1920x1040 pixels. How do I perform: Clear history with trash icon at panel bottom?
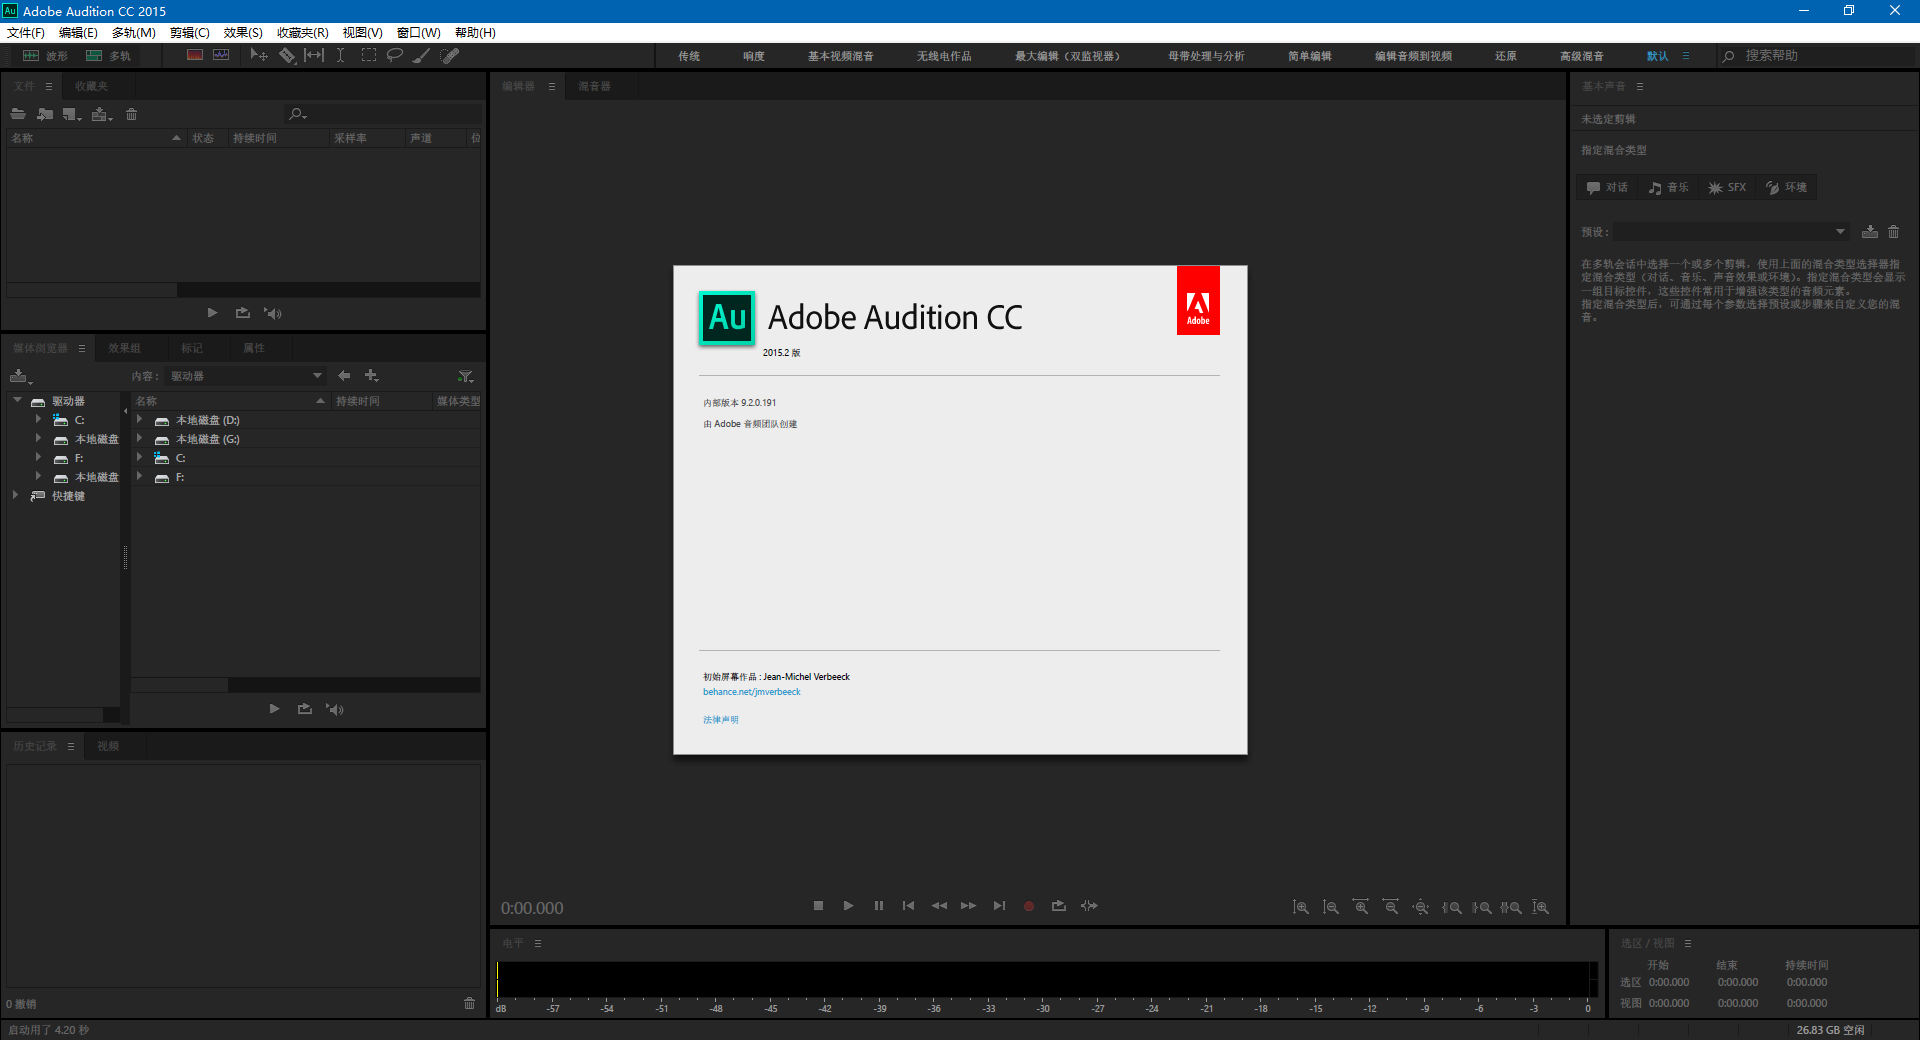tap(469, 1003)
